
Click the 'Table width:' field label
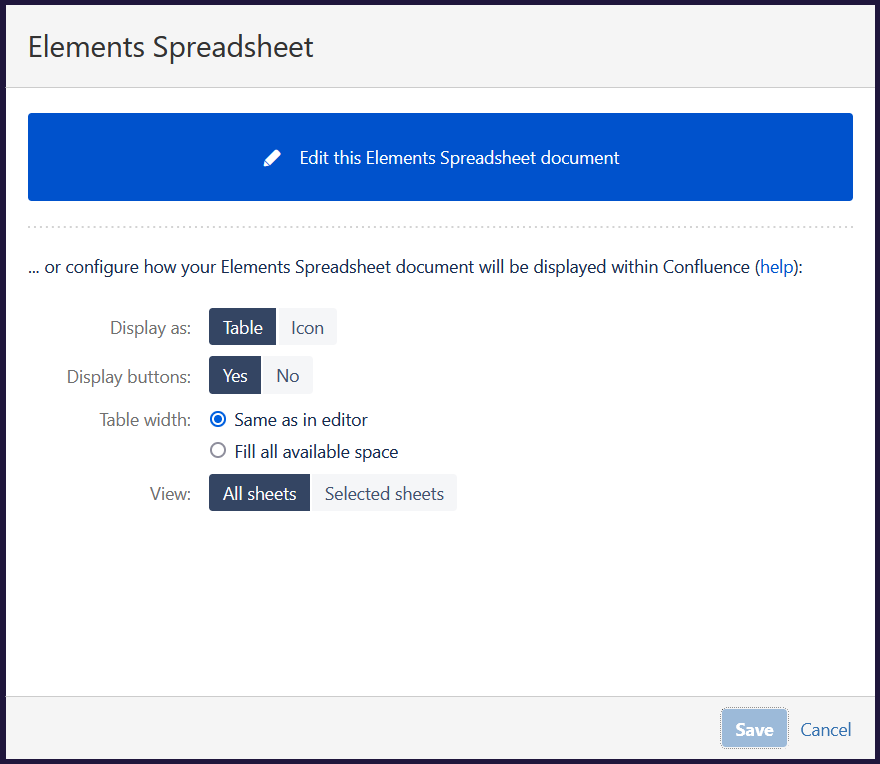145,420
